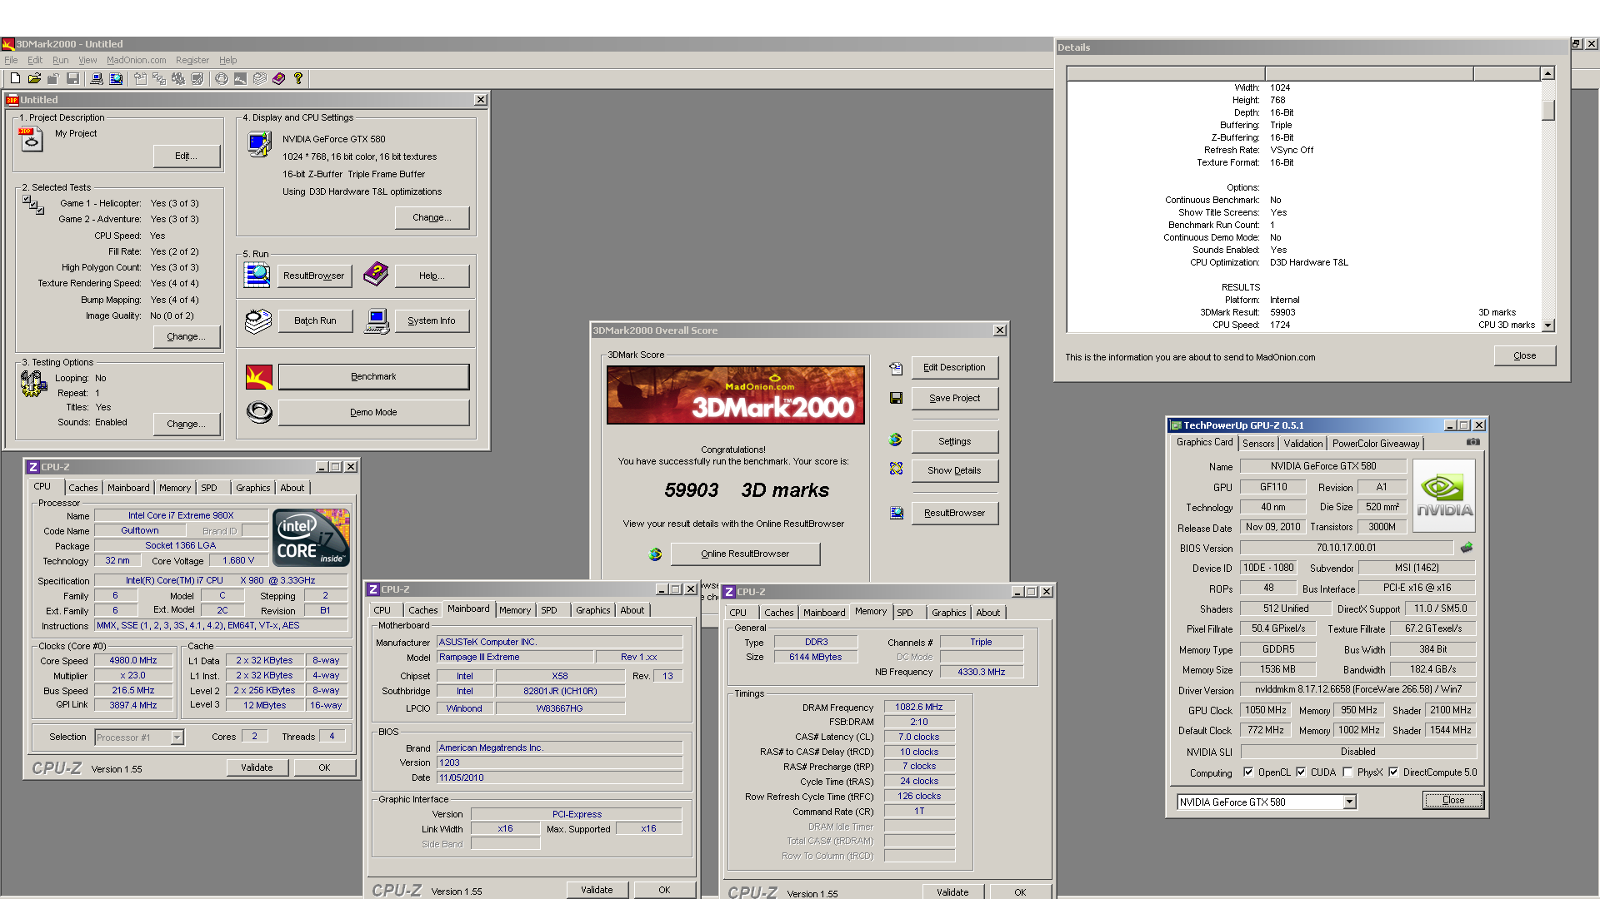Click the icon beside Edit Description
The width and height of the screenshot is (1600, 899).
click(896, 368)
